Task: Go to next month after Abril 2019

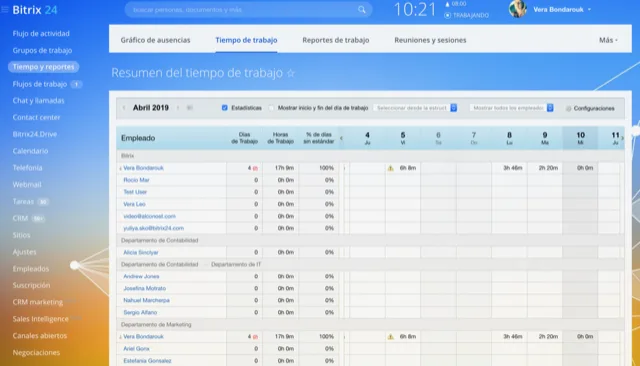Action: (x=178, y=108)
